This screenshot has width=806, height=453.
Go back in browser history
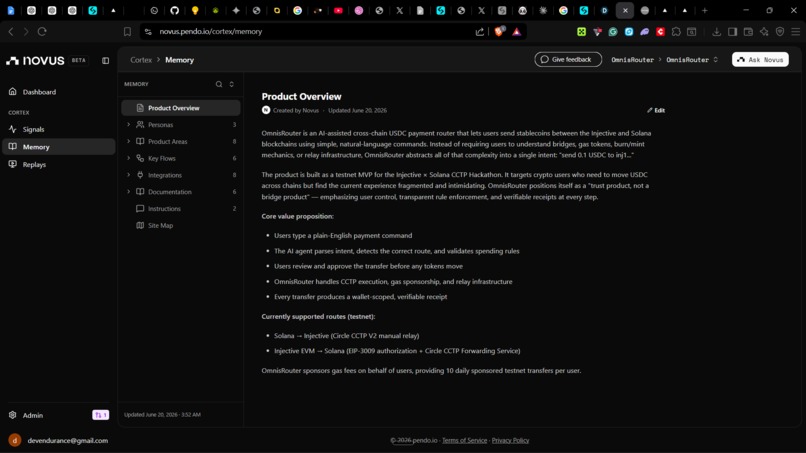pos(11,32)
